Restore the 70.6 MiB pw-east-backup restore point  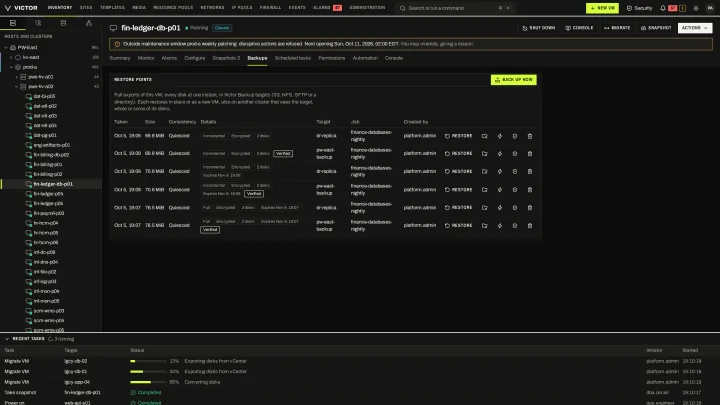458,189
